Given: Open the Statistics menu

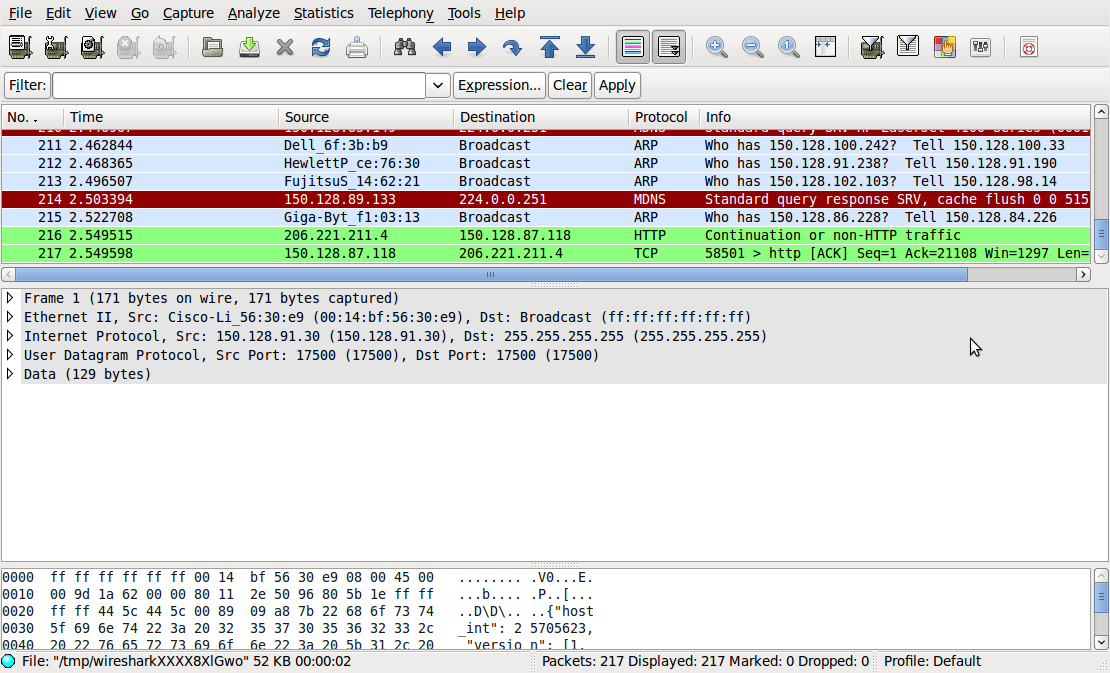Looking at the screenshot, I should 323,13.
